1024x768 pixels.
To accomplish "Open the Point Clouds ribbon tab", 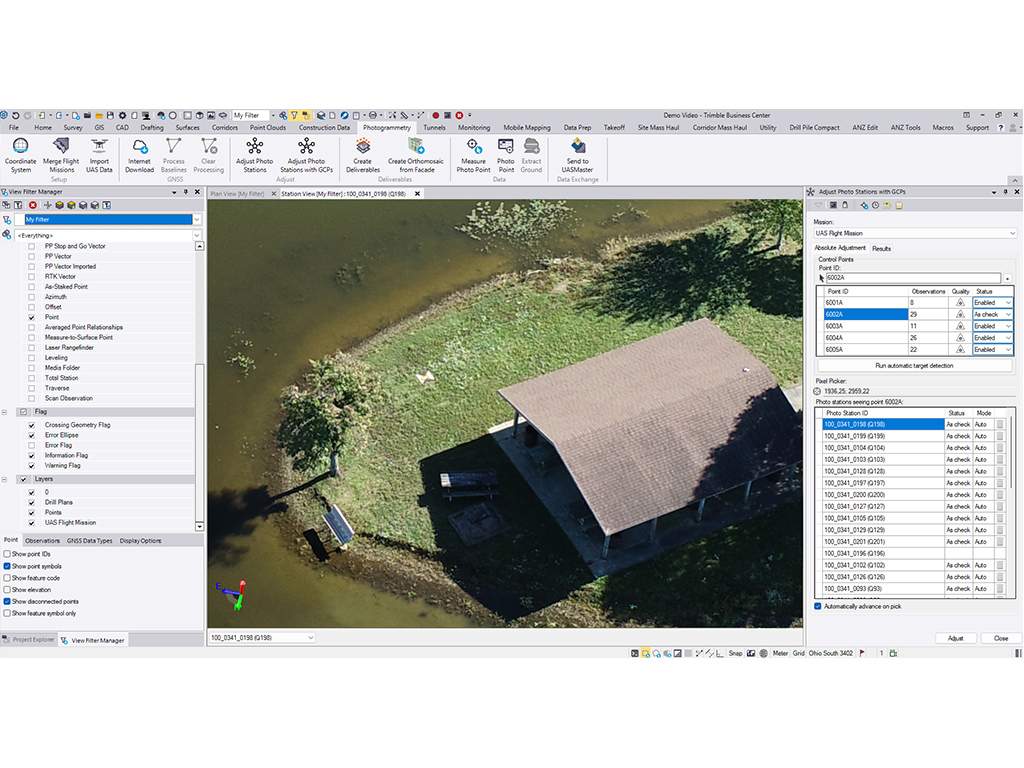I will (268, 128).
